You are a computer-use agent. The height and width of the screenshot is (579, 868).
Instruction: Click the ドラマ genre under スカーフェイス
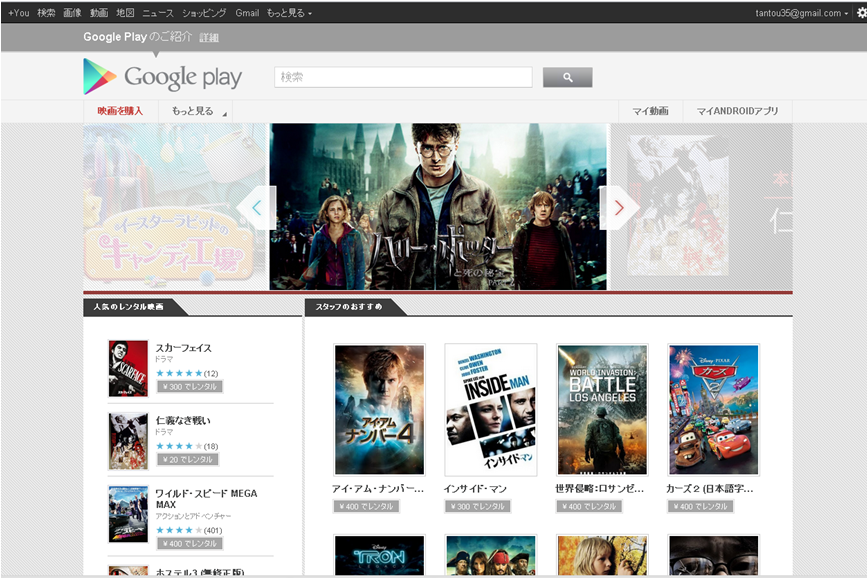tap(164, 359)
